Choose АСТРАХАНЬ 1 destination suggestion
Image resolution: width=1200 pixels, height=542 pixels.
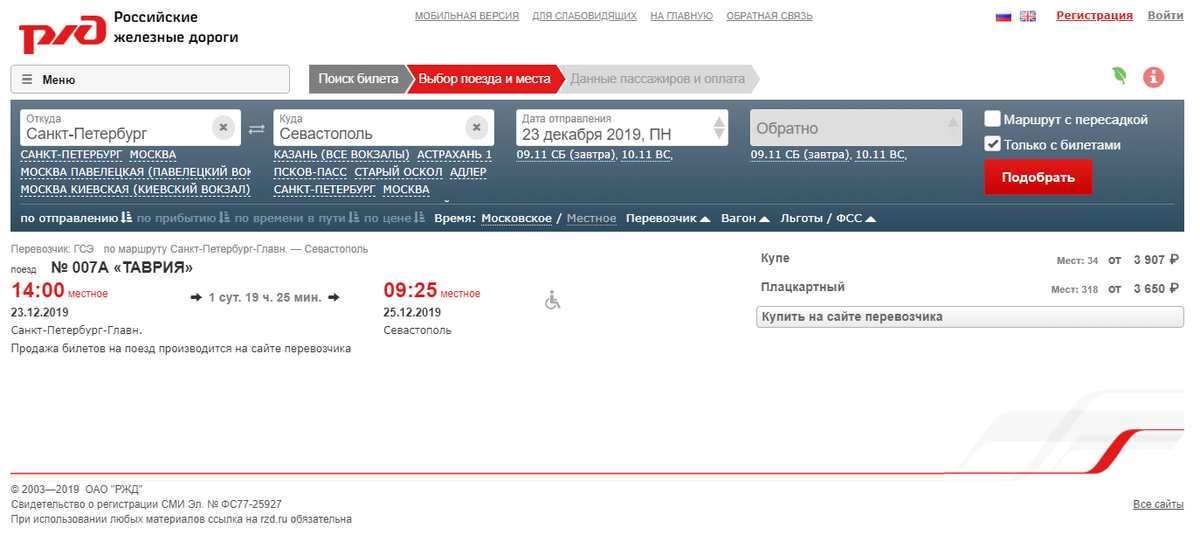click(x=455, y=155)
